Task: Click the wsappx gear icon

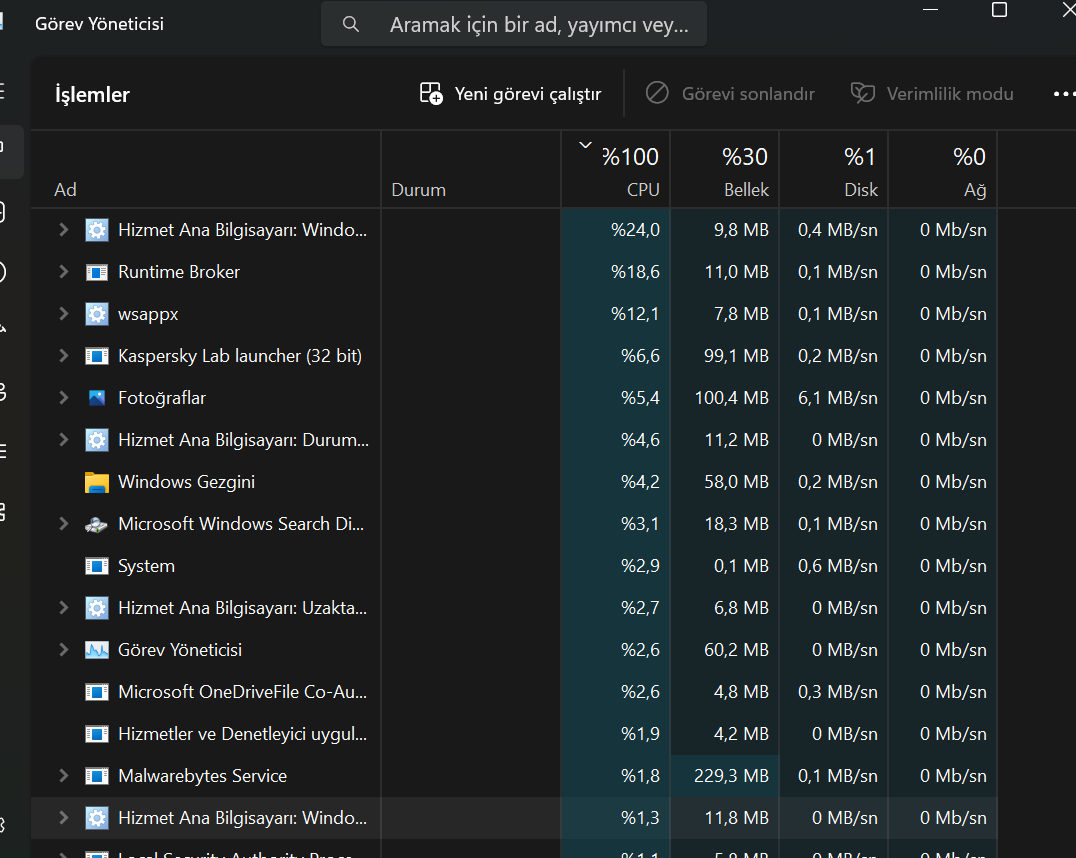Action: tap(97, 314)
